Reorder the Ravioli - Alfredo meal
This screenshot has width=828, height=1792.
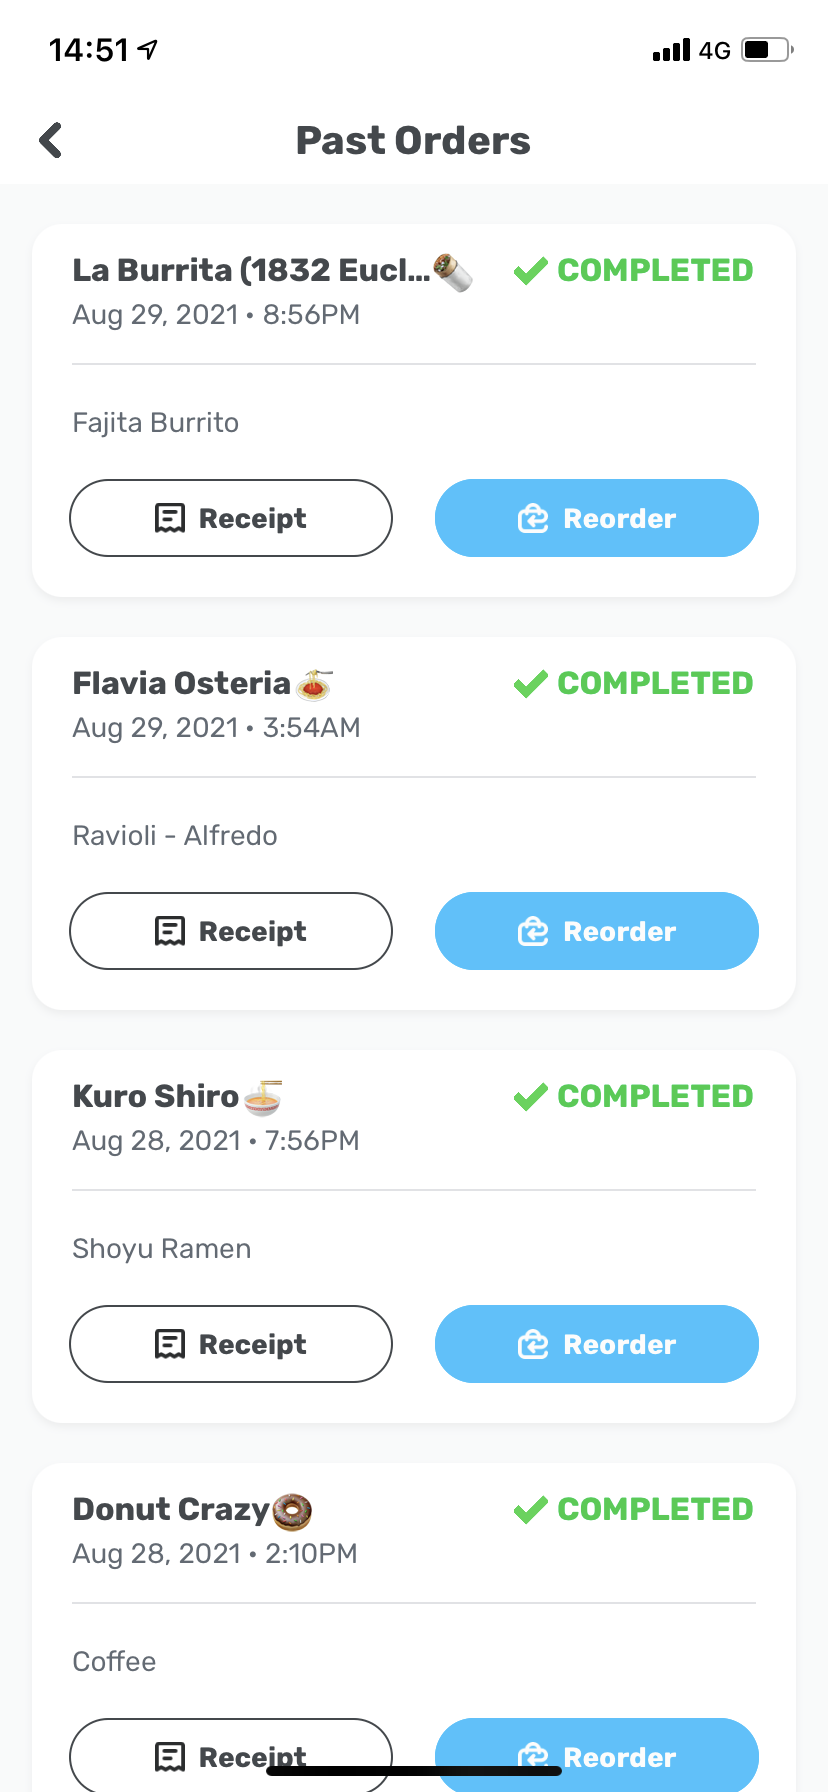(596, 931)
